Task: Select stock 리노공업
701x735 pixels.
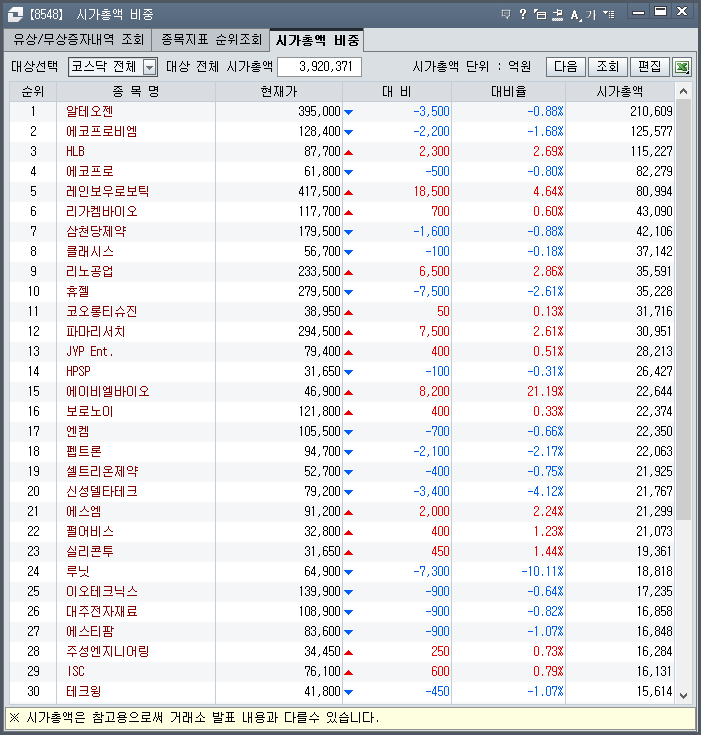Action: [x=90, y=271]
